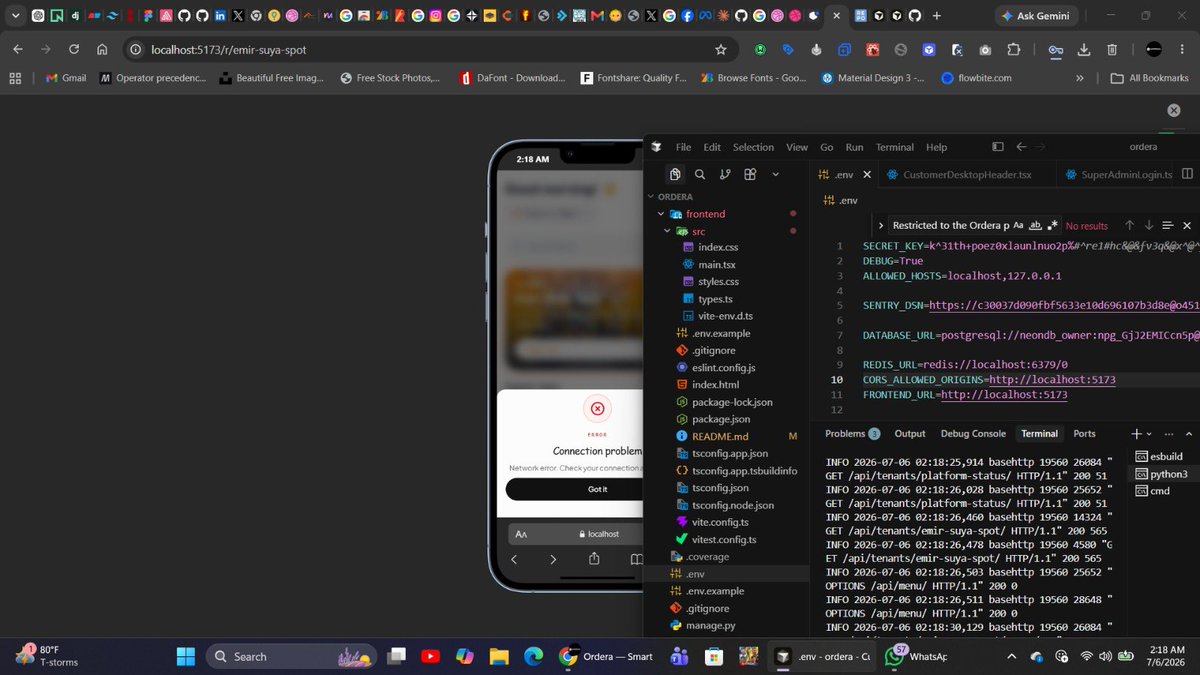Open the Search view in the editor activity bar

click(x=700, y=174)
